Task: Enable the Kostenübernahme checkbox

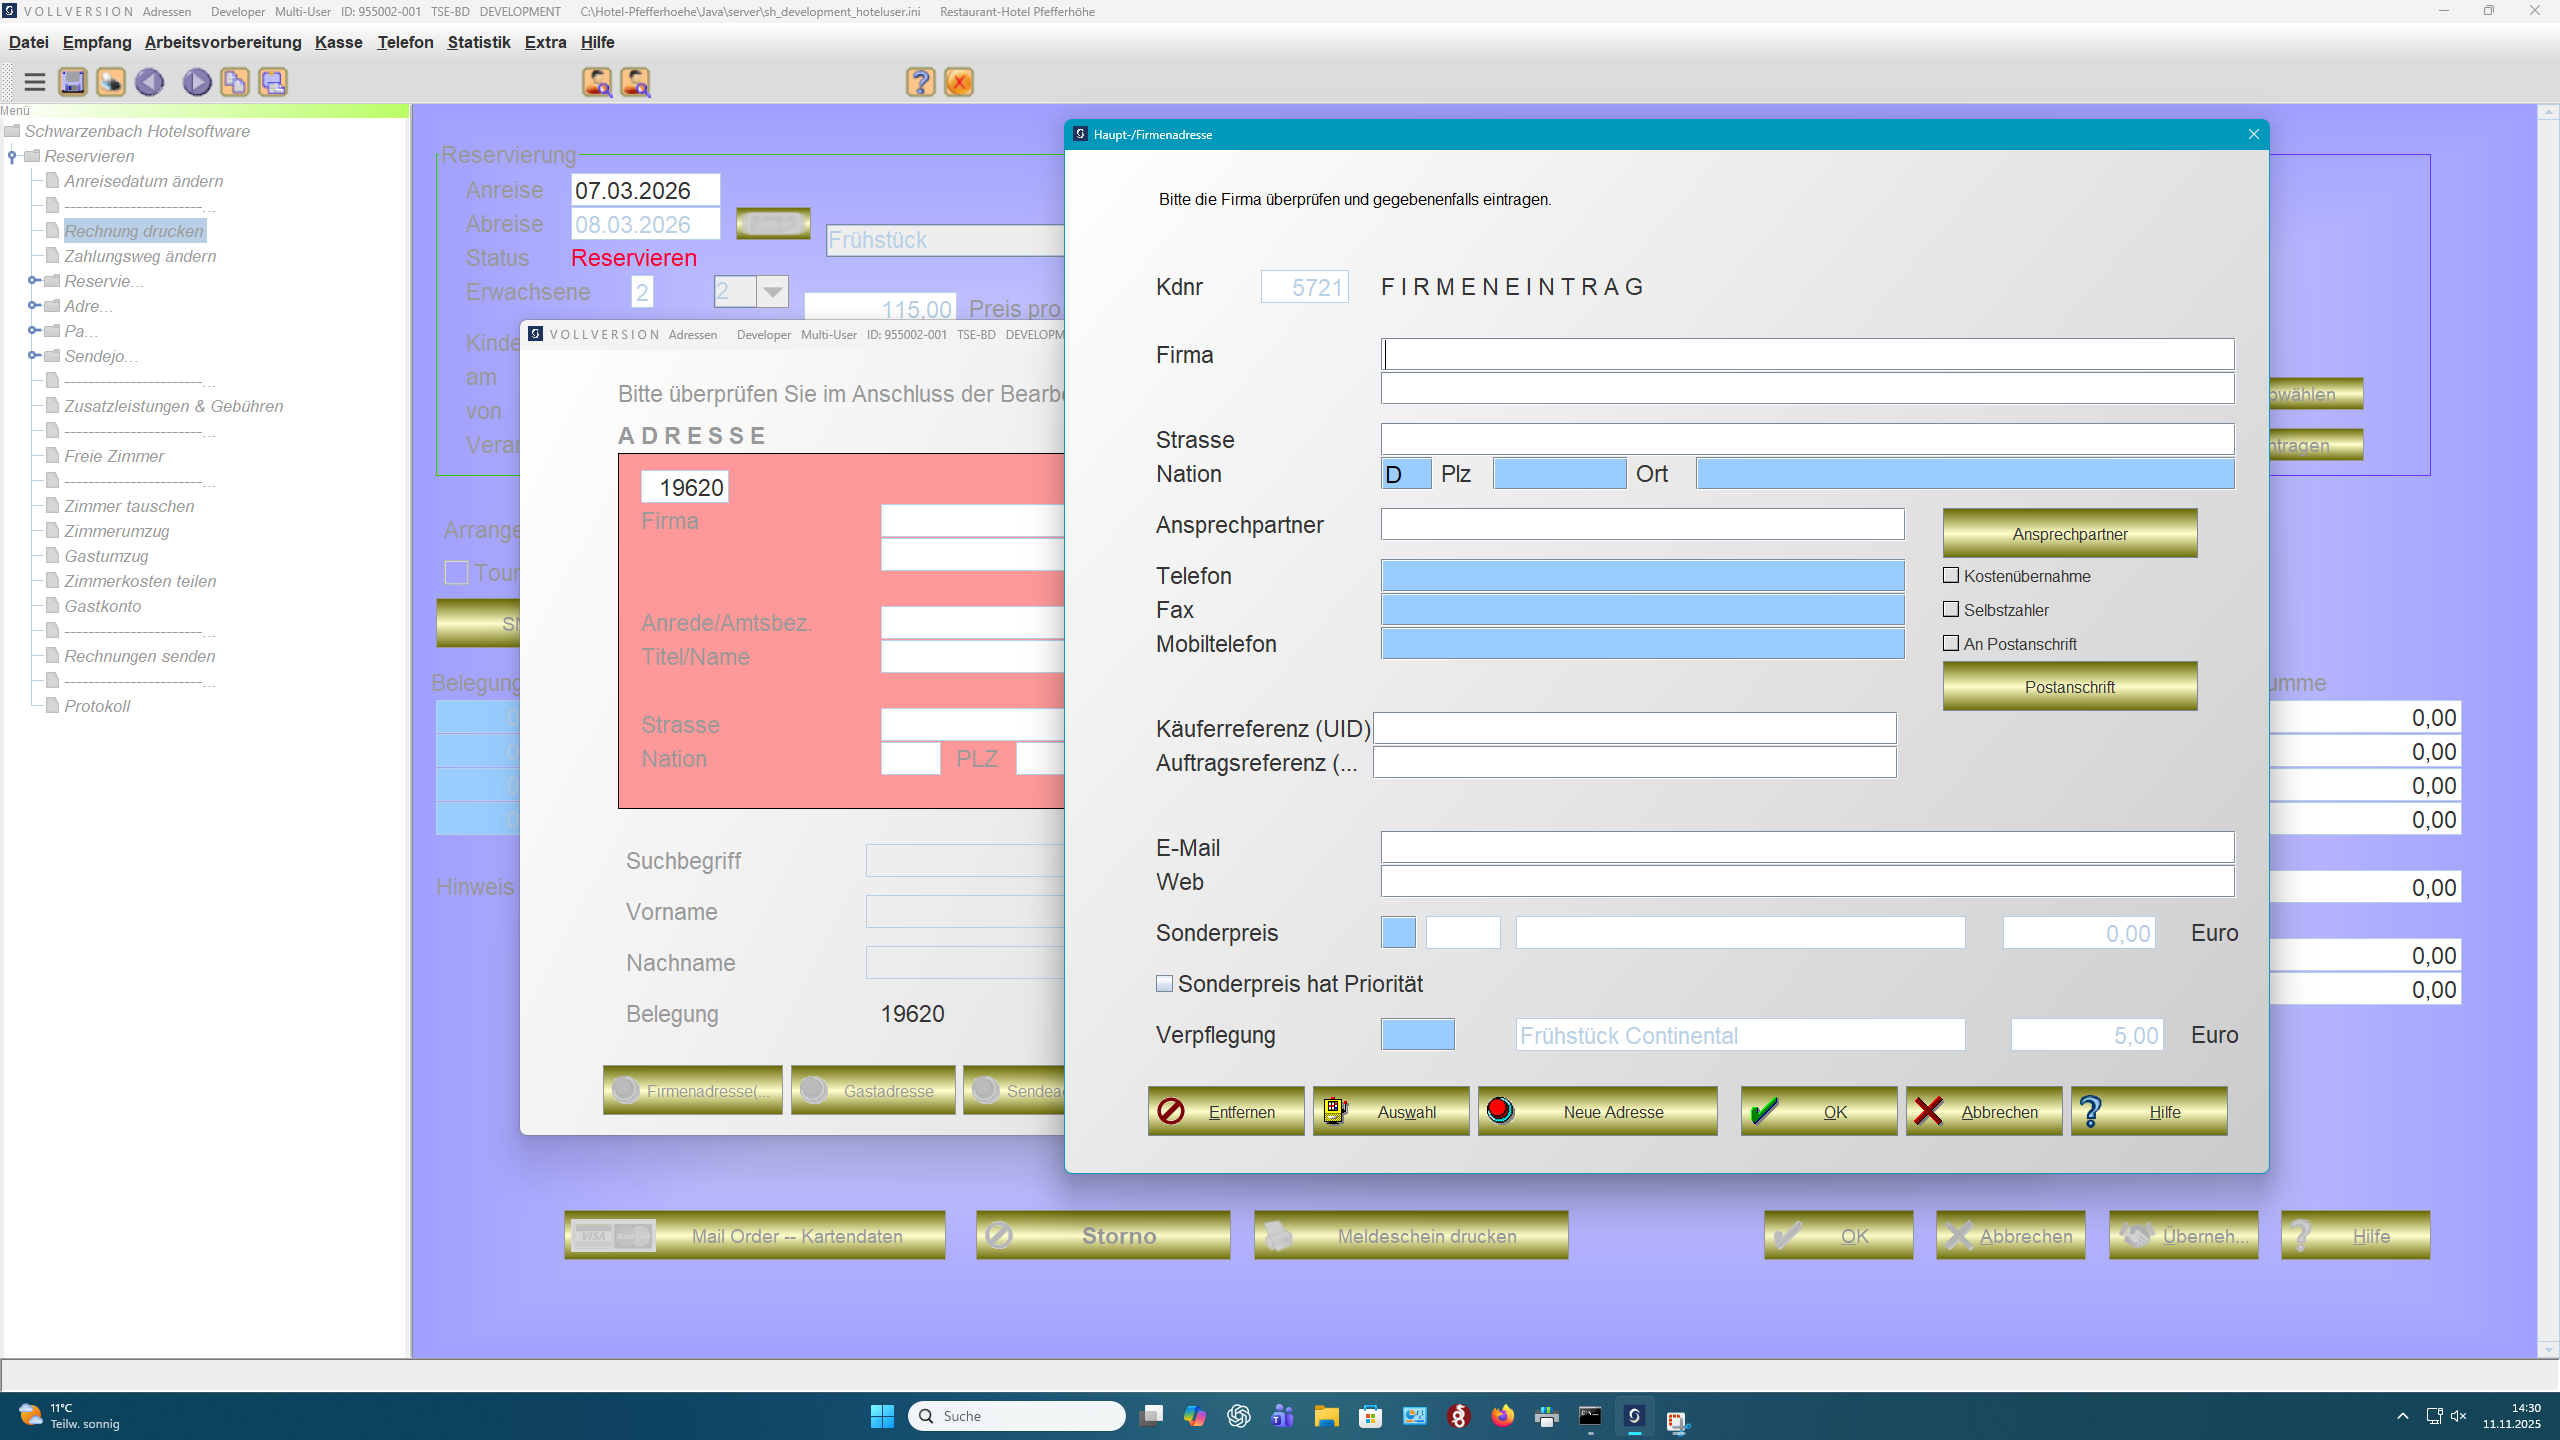Action: (1951, 575)
